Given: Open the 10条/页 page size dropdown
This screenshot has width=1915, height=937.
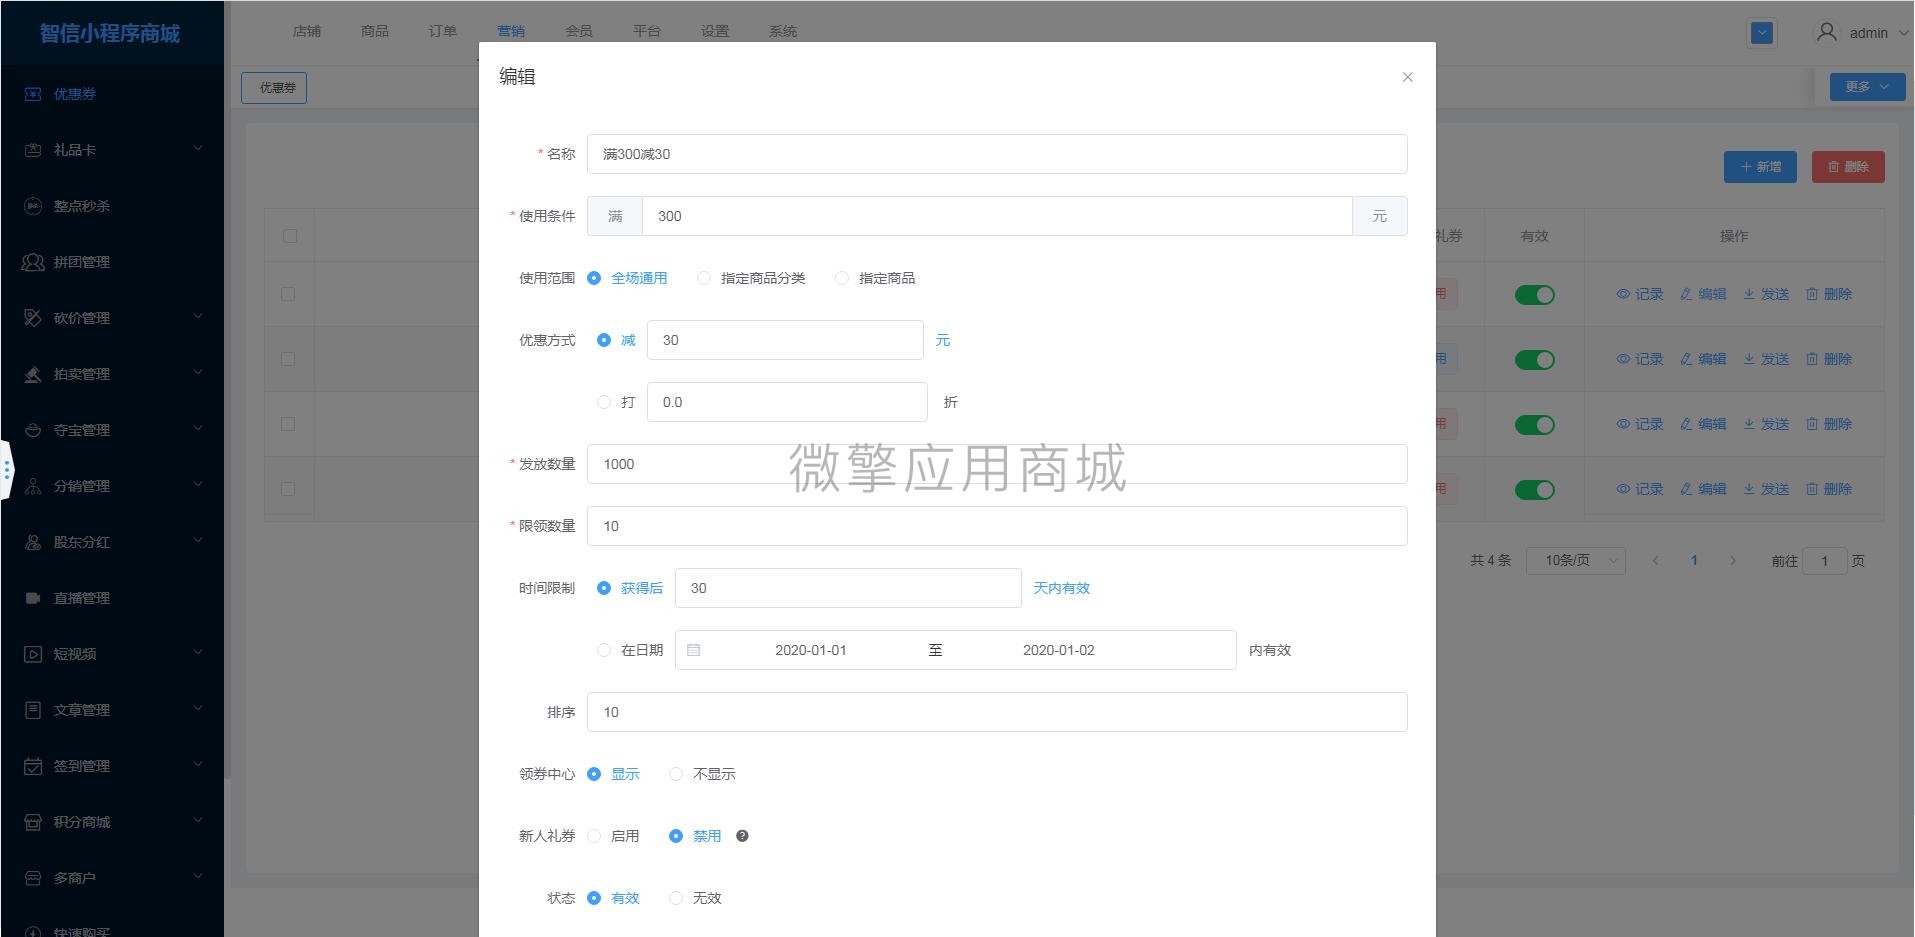Looking at the screenshot, I should pos(1576,561).
